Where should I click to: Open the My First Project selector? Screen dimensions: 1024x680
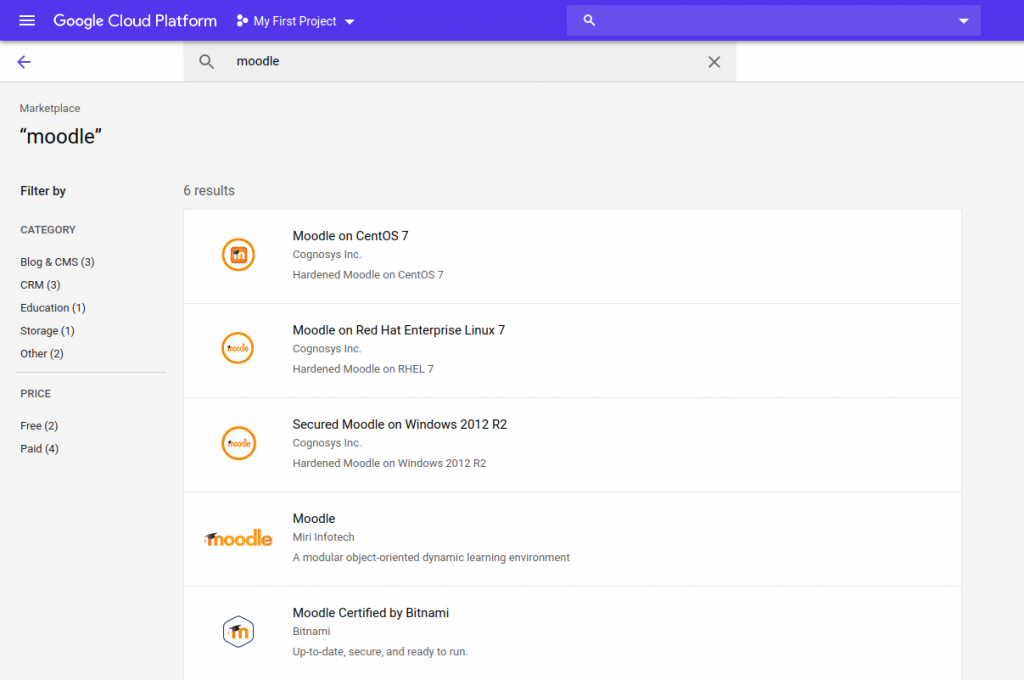pos(295,21)
